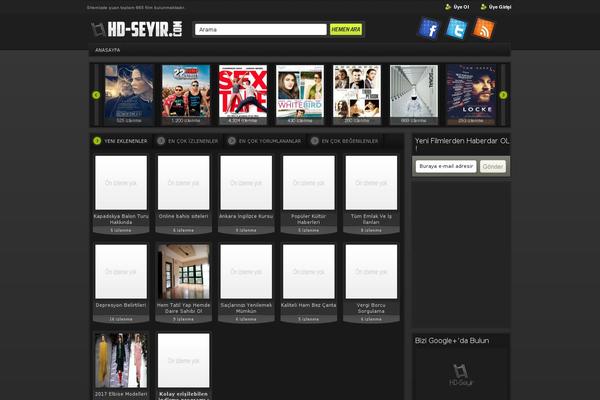Viewport: 600px width, 400px height.
Task: Open the Facebook social icon
Action: click(429, 28)
